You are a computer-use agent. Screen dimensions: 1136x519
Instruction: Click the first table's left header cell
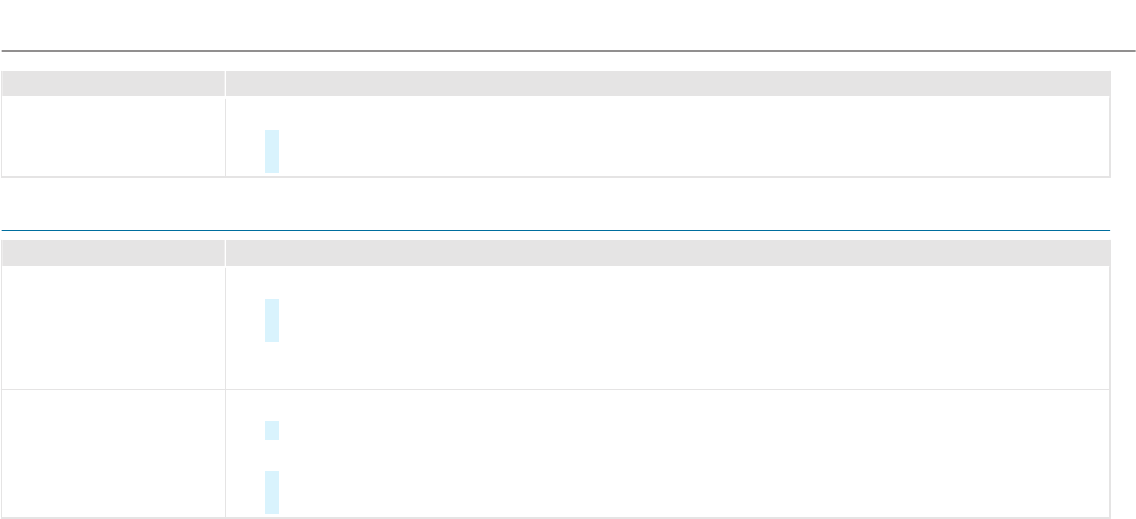tap(113, 83)
